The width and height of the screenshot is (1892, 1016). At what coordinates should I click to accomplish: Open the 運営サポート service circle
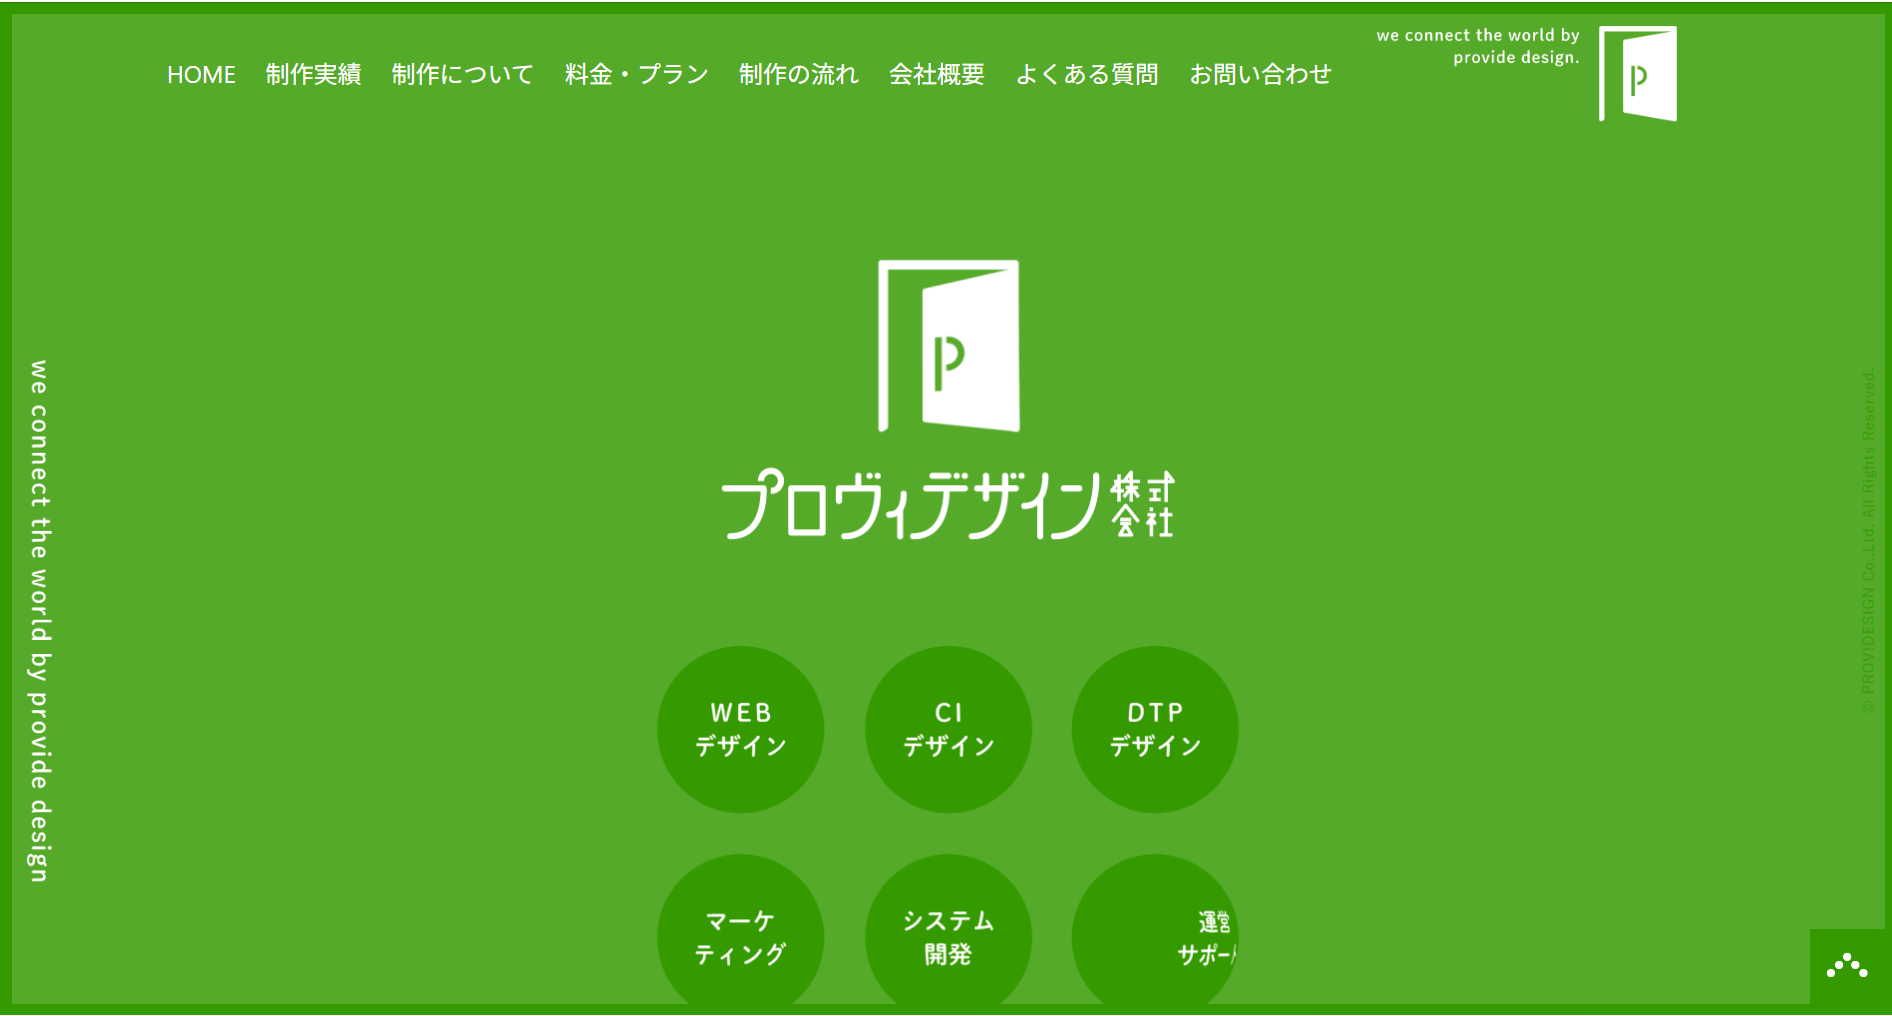click(1154, 937)
